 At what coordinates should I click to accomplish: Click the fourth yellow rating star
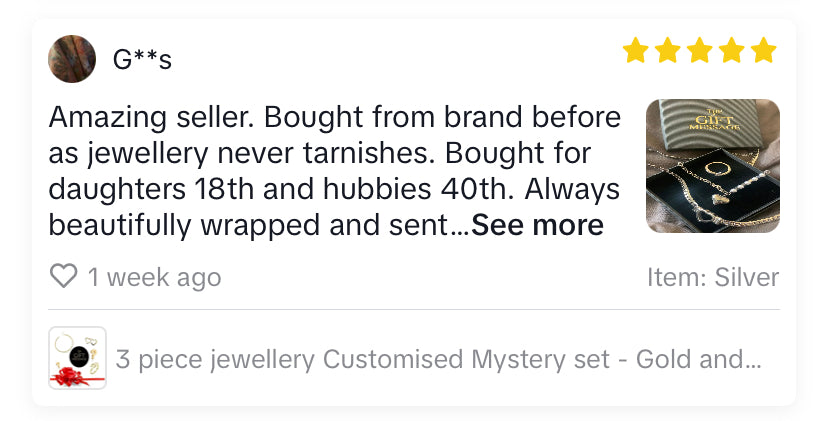732,50
